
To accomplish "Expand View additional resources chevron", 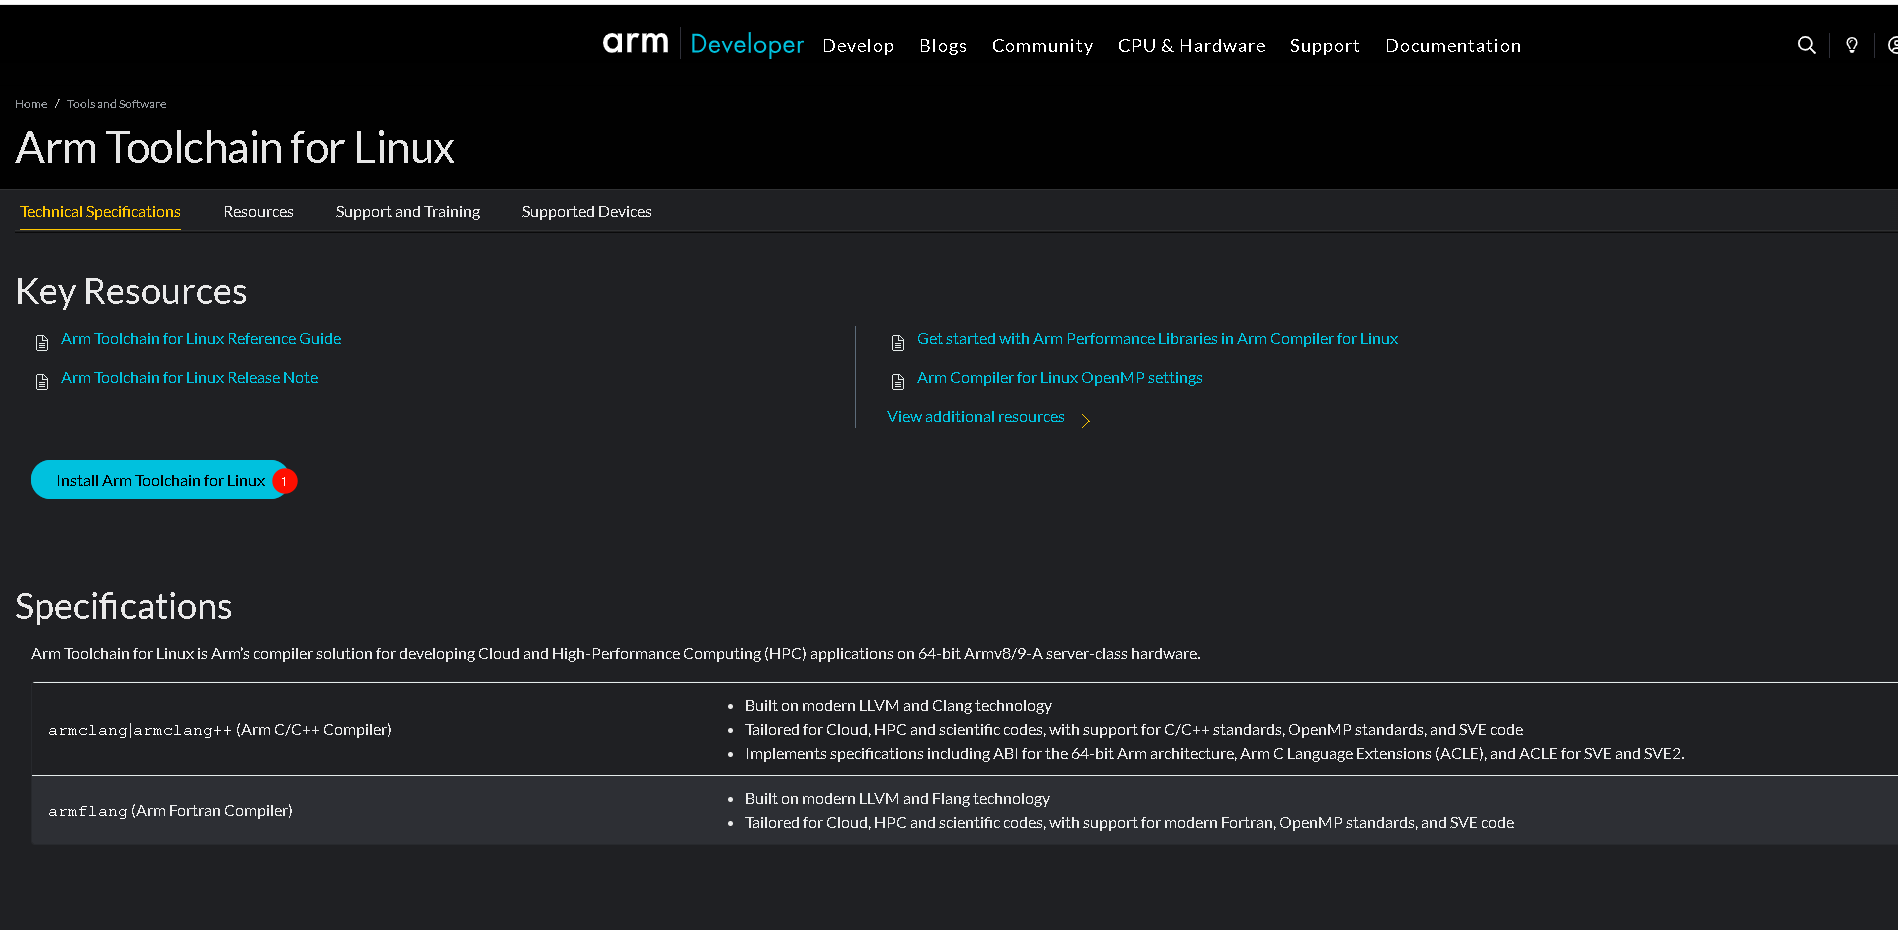I will tap(1086, 420).
